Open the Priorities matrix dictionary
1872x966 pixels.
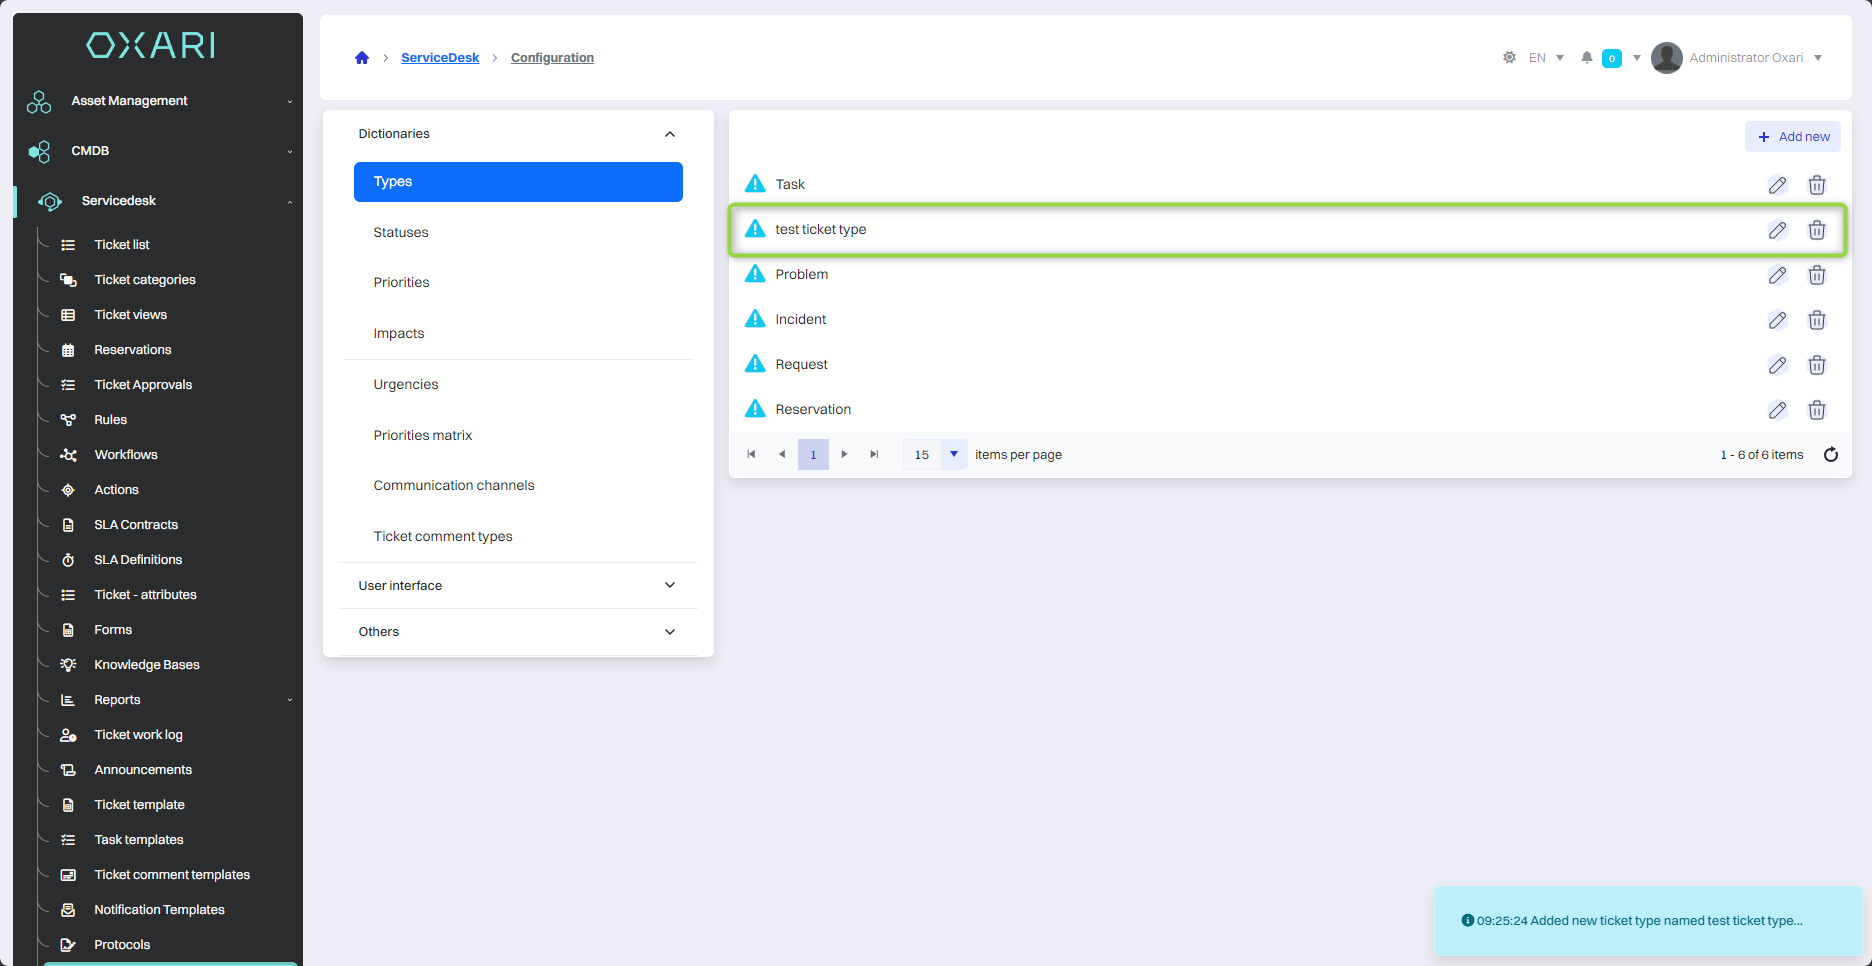tap(422, 435)
